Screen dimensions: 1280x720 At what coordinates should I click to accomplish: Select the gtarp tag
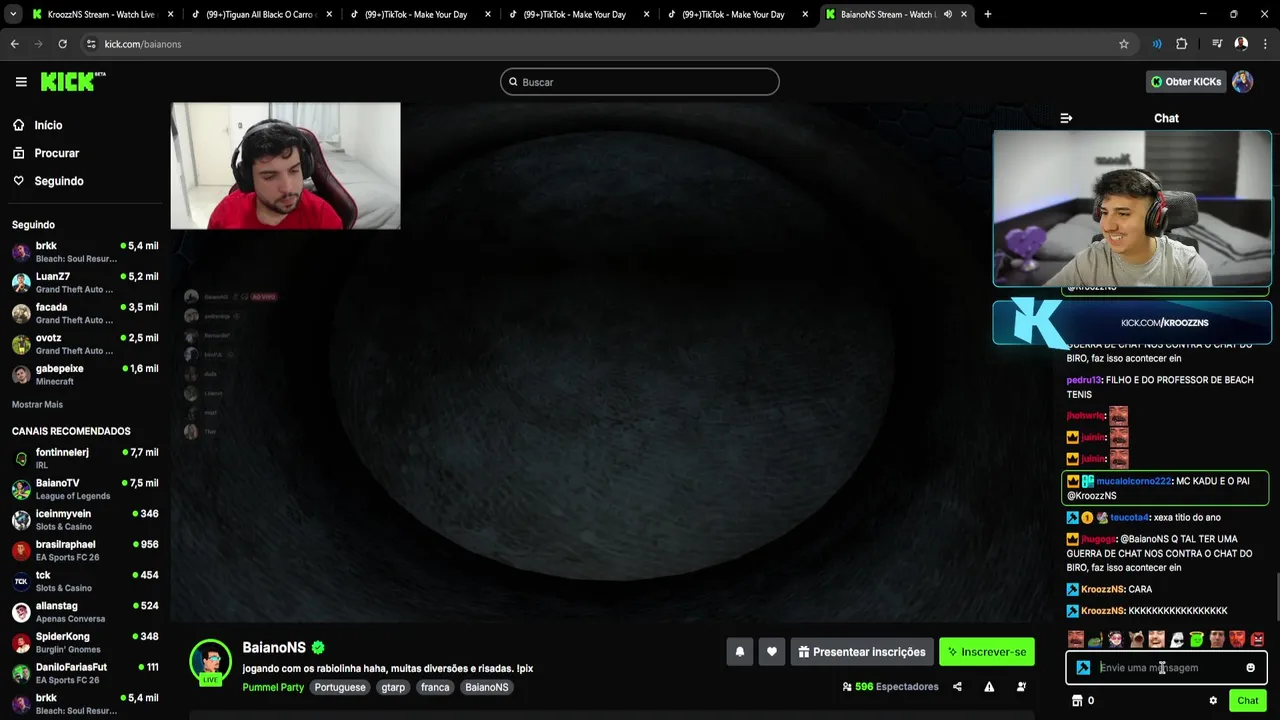(x=393, y=687)
